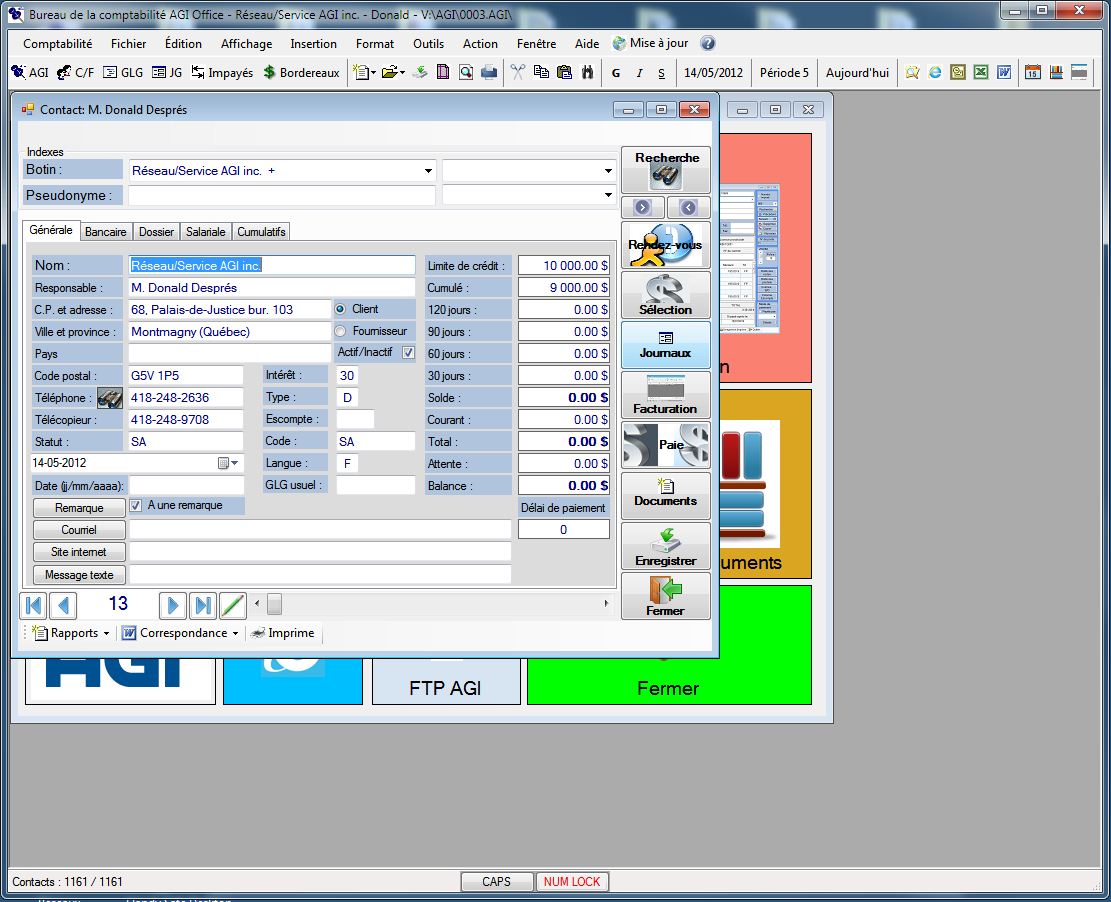Expand the Correspondance dropdown
The image size is (1111, 902).
pyautogui.click(x=235, y=633)
